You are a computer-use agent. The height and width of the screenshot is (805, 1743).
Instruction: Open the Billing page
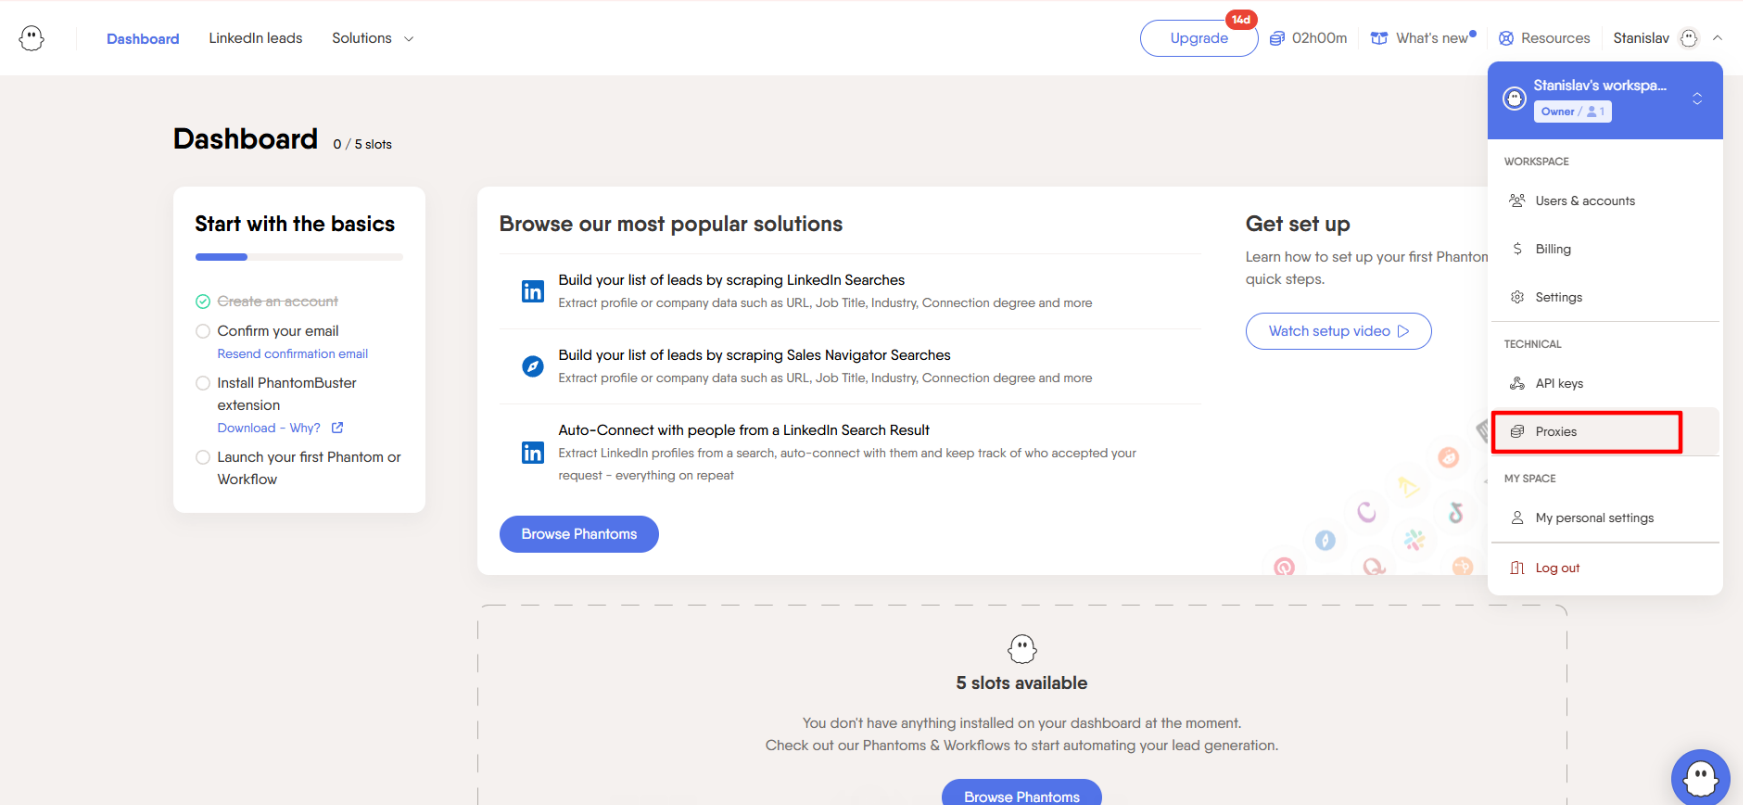click(1552, 249)
